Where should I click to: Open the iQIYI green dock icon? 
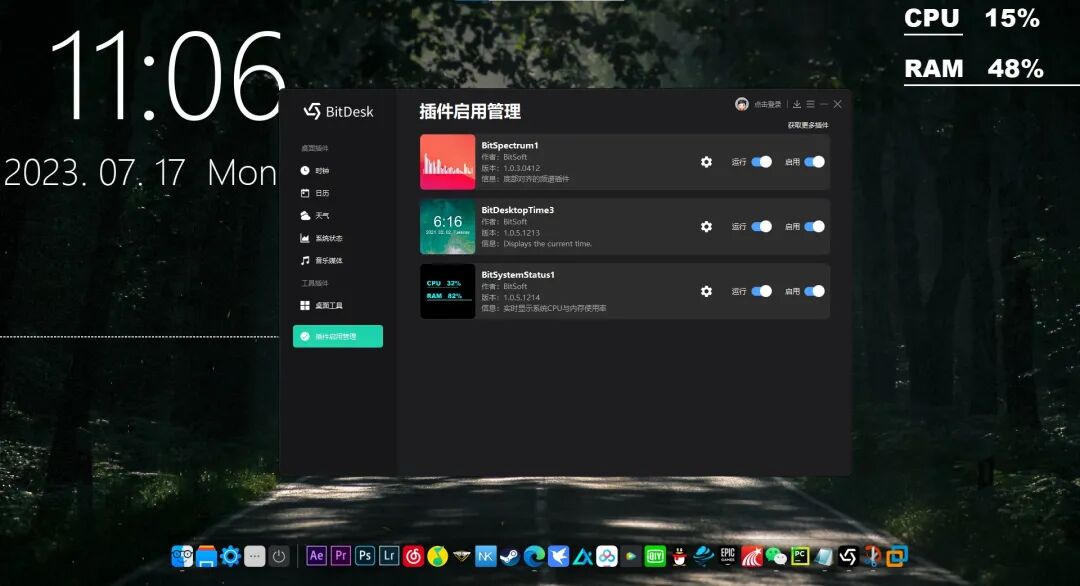coord(655,556)
